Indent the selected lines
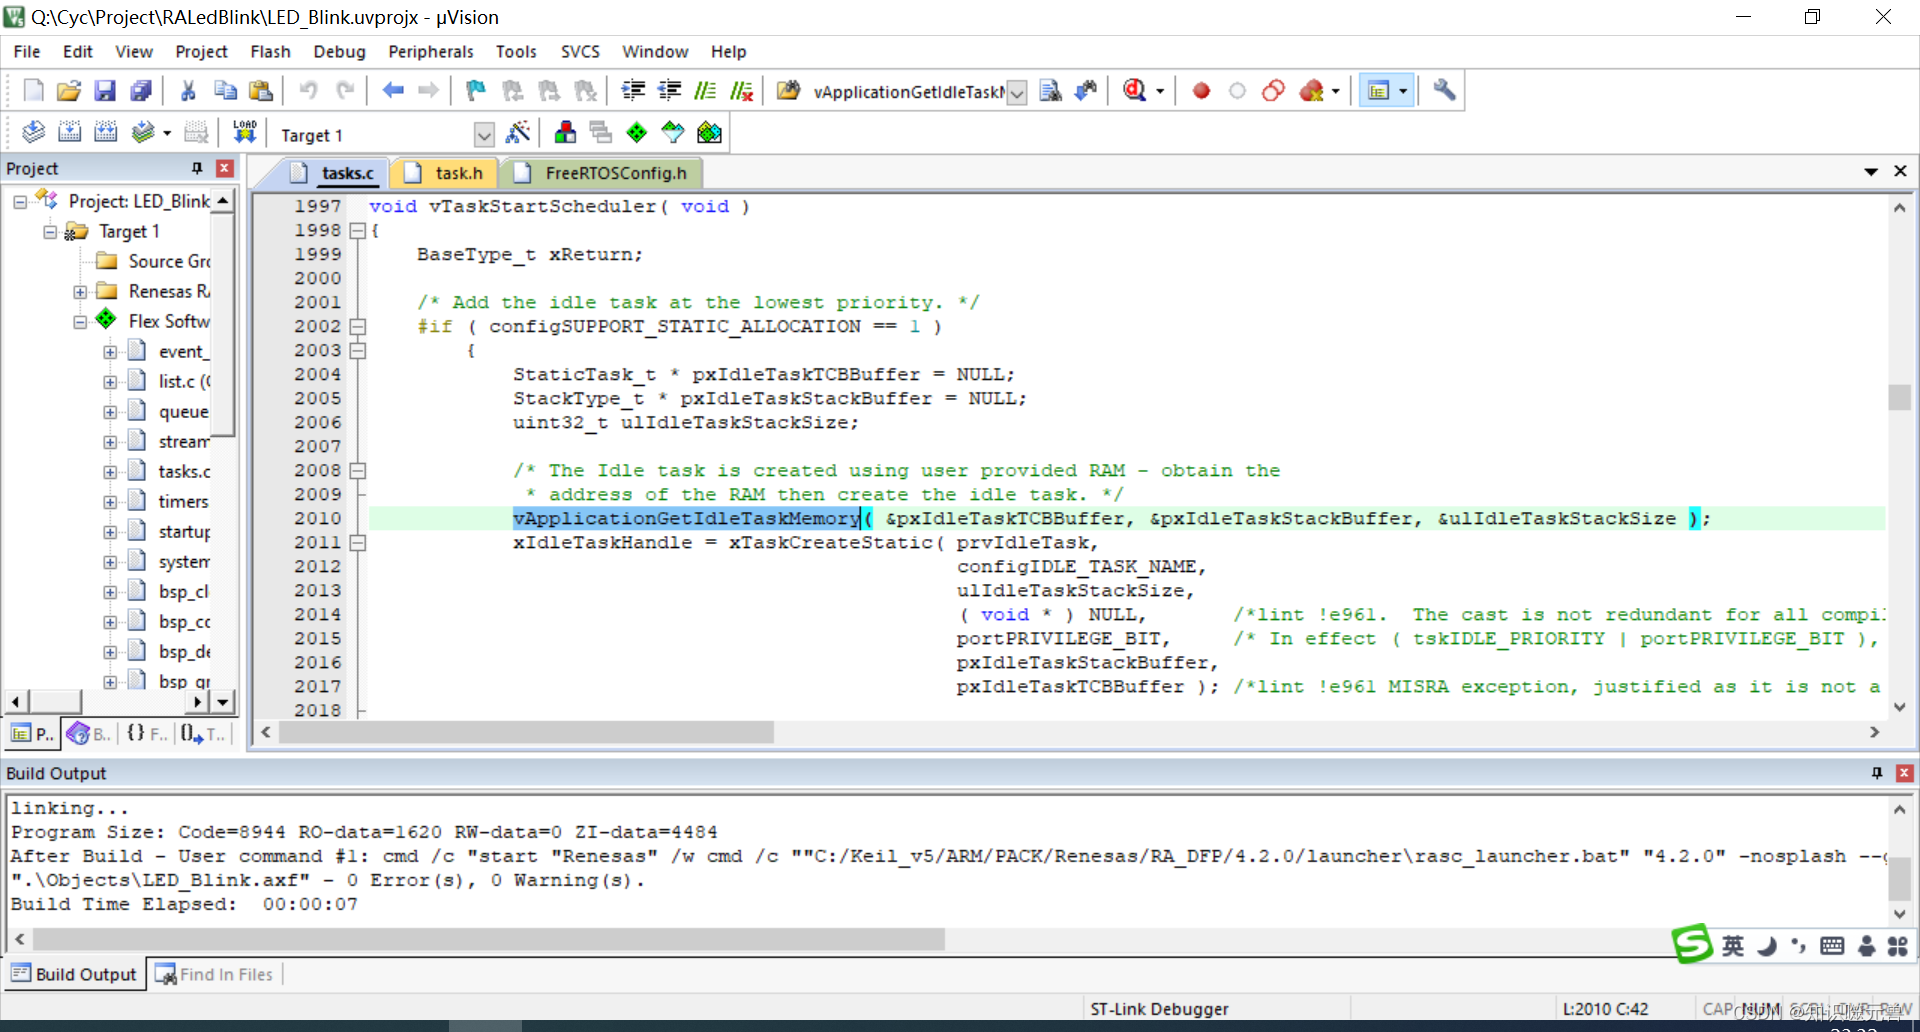The height and width of the screenshot is (1032, 1920). tap(633, 91)
